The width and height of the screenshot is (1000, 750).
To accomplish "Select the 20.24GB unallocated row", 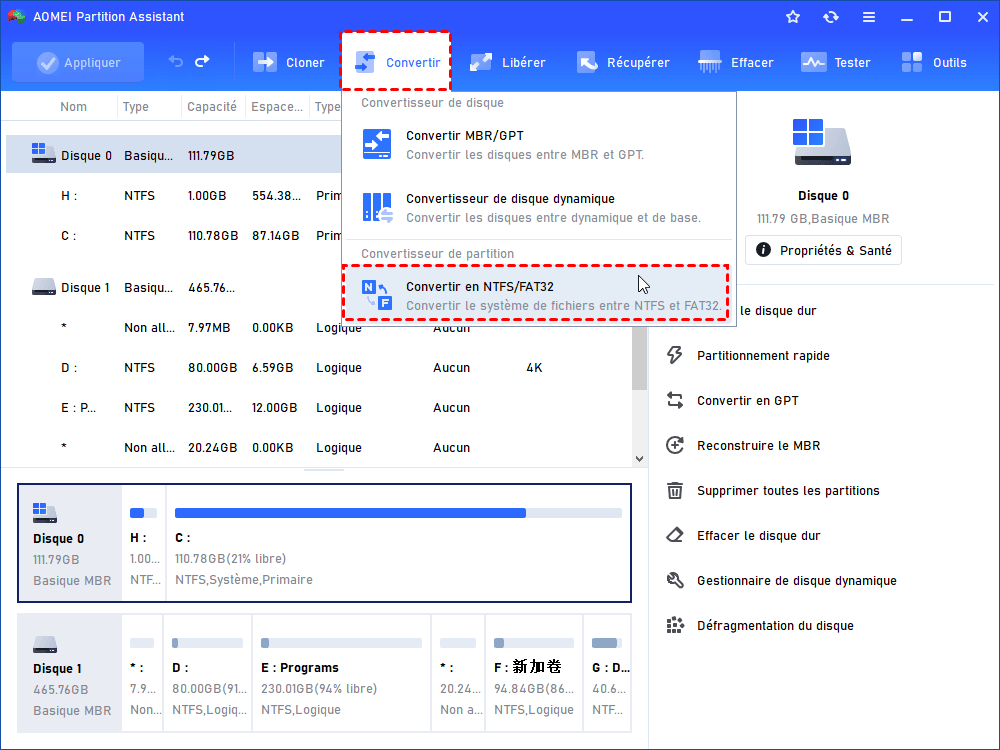I will coord(319,448).
